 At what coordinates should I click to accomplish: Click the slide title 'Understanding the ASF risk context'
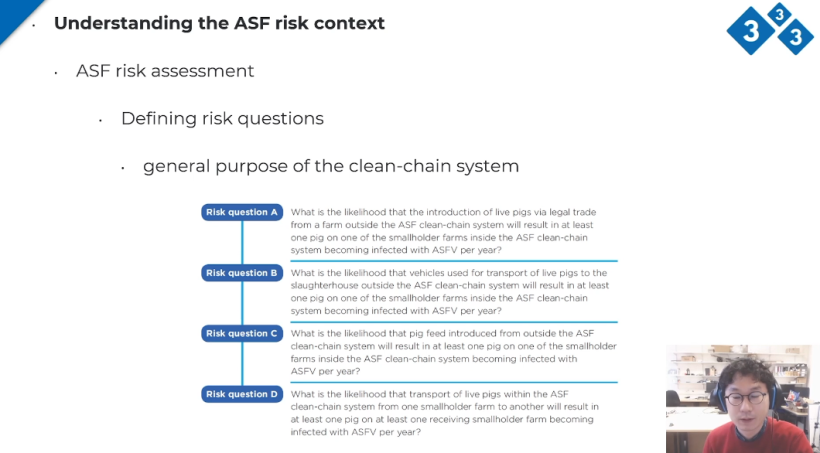point(220,23)
